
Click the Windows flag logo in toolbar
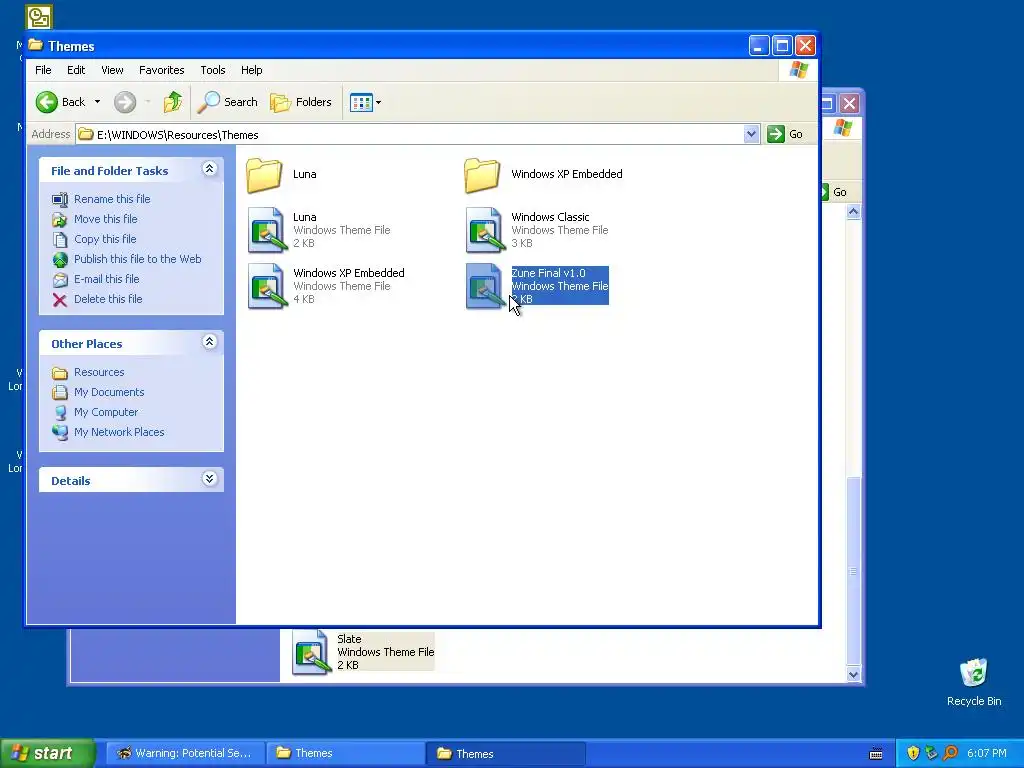798,70
